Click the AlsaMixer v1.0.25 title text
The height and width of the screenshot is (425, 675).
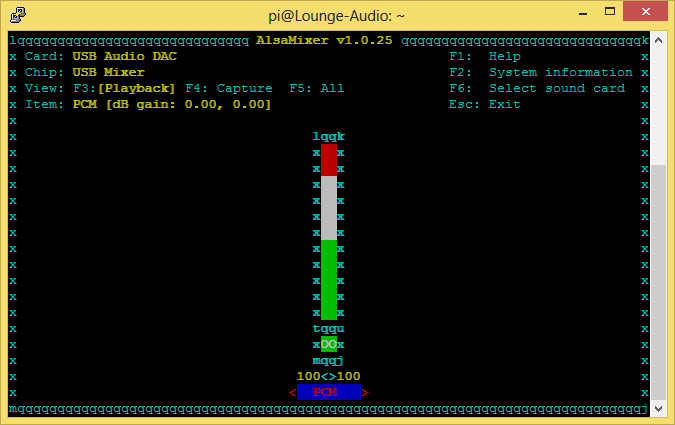(x=324, y=40)
